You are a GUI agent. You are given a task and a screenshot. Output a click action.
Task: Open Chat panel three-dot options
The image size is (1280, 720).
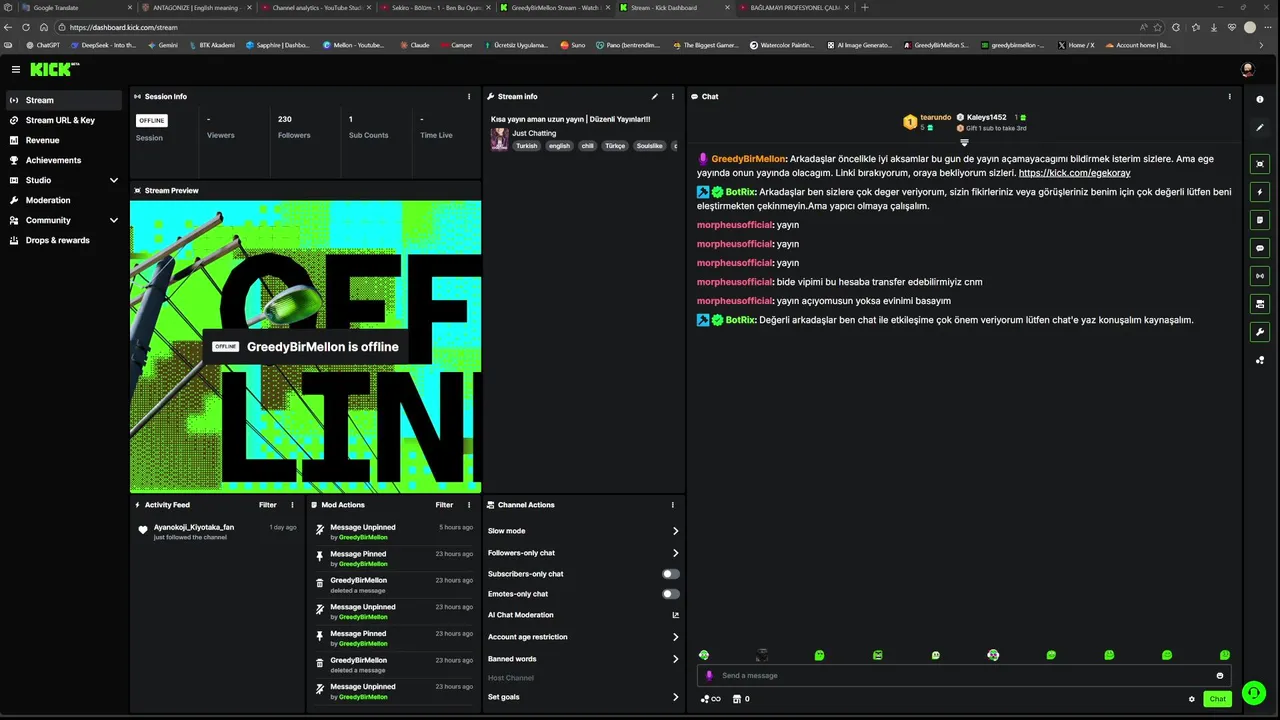[x=1229, y=97]
